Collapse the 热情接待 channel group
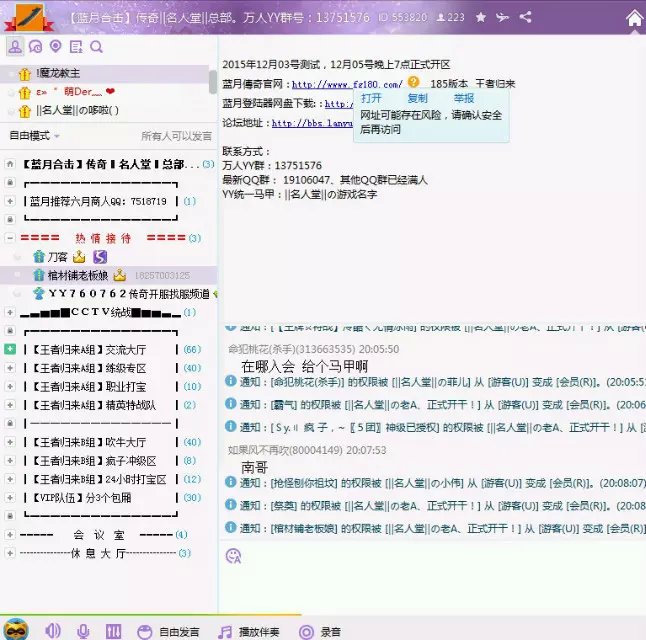This screenshot has height=640, width=646. tap(10, 238)
